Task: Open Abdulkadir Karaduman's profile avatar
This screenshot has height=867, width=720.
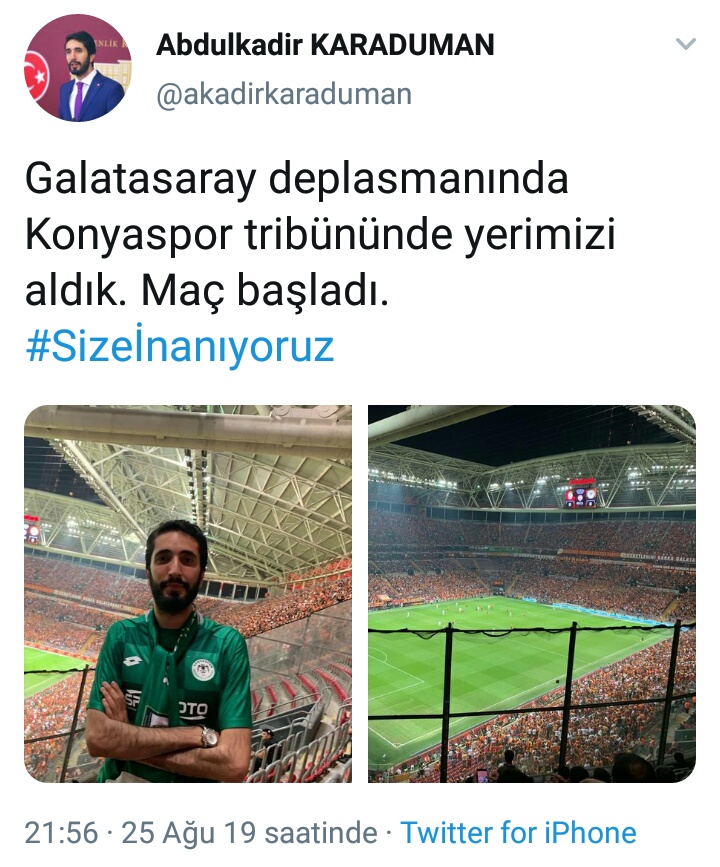Action: click(79, 68)
